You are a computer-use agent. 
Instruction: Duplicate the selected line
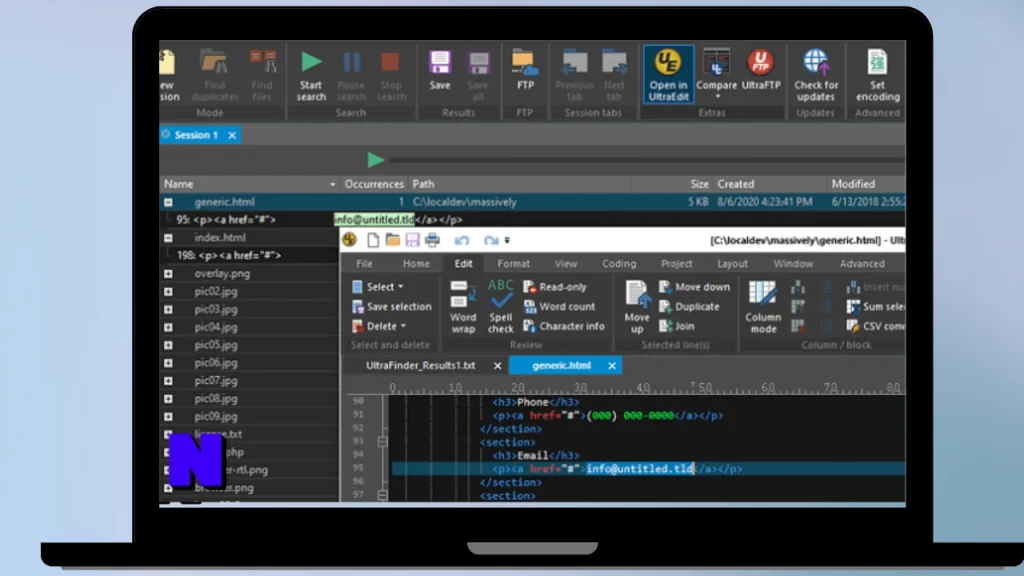(689, 306)
